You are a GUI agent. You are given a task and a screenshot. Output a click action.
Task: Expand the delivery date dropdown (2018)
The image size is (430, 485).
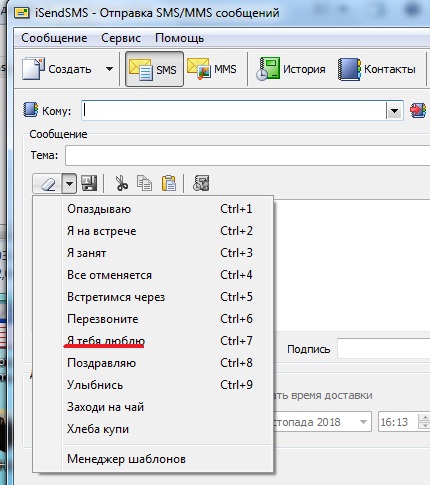tap(363, 422)
